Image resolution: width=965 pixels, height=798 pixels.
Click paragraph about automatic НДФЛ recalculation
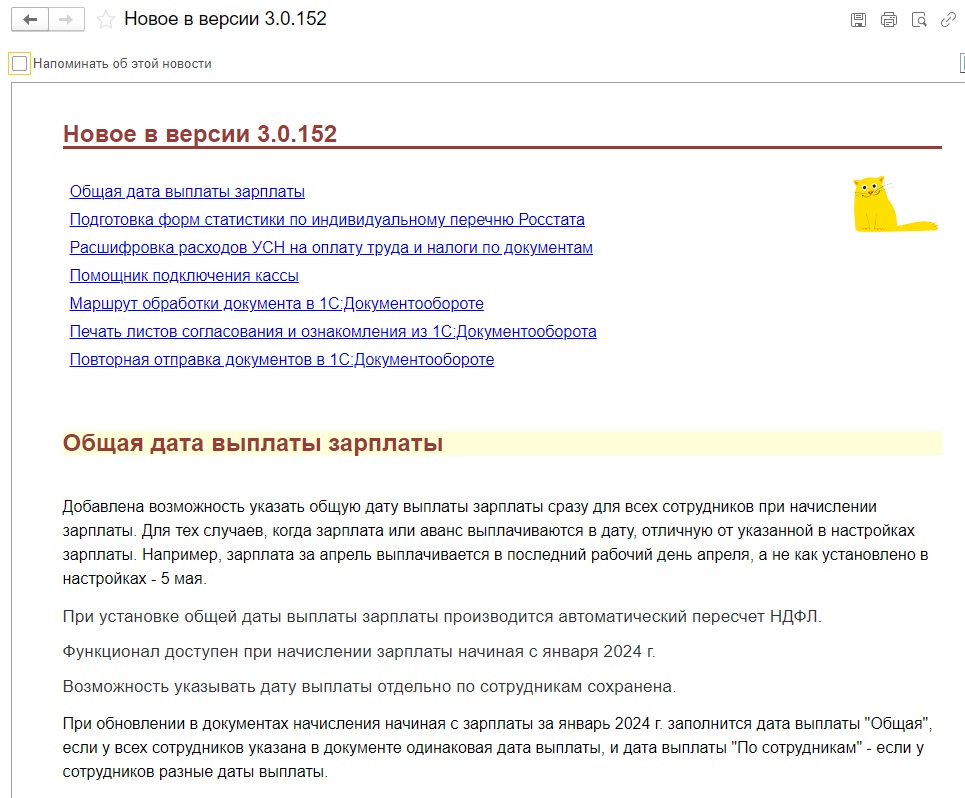click(x=442, y=616)
